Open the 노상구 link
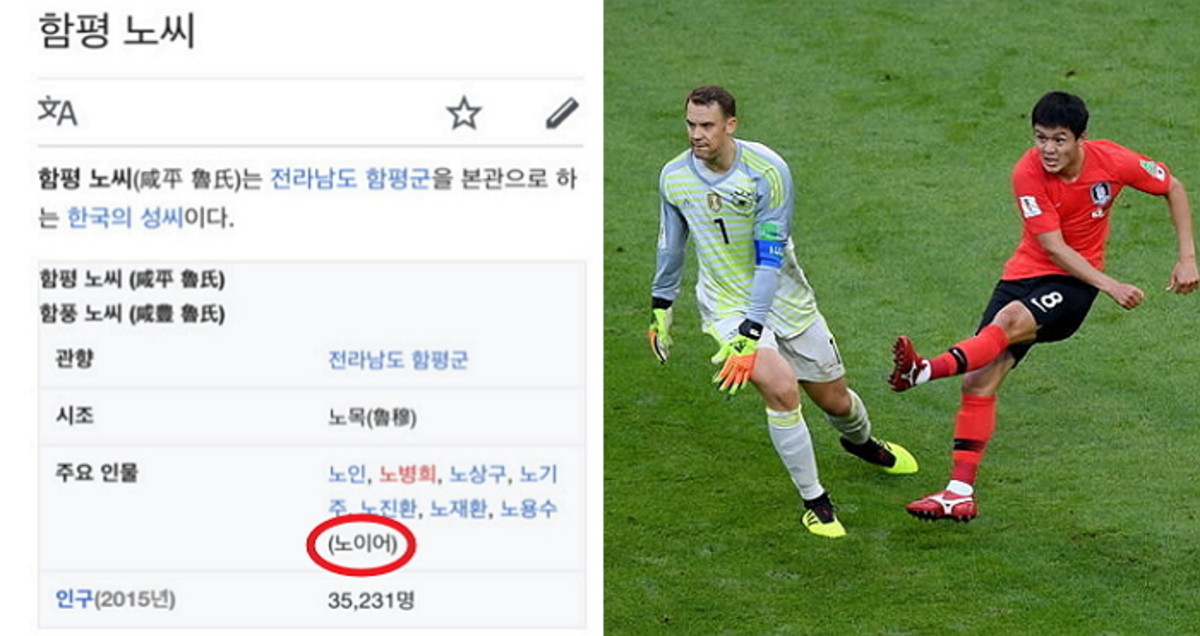Viewport: 1200px width, 636px height. click(478, 473)
